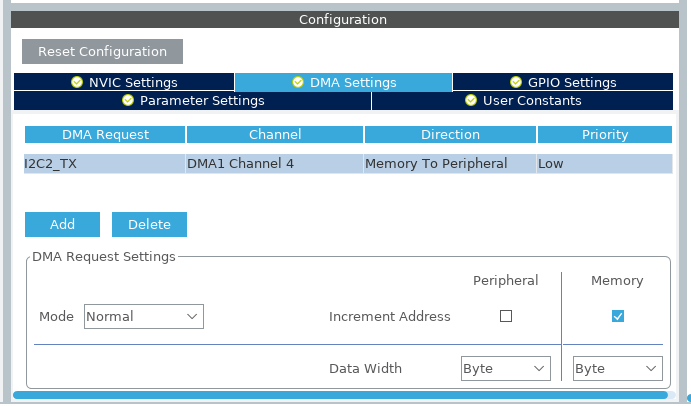Click the green check icon on Parameter Settings

pos(128,101)
